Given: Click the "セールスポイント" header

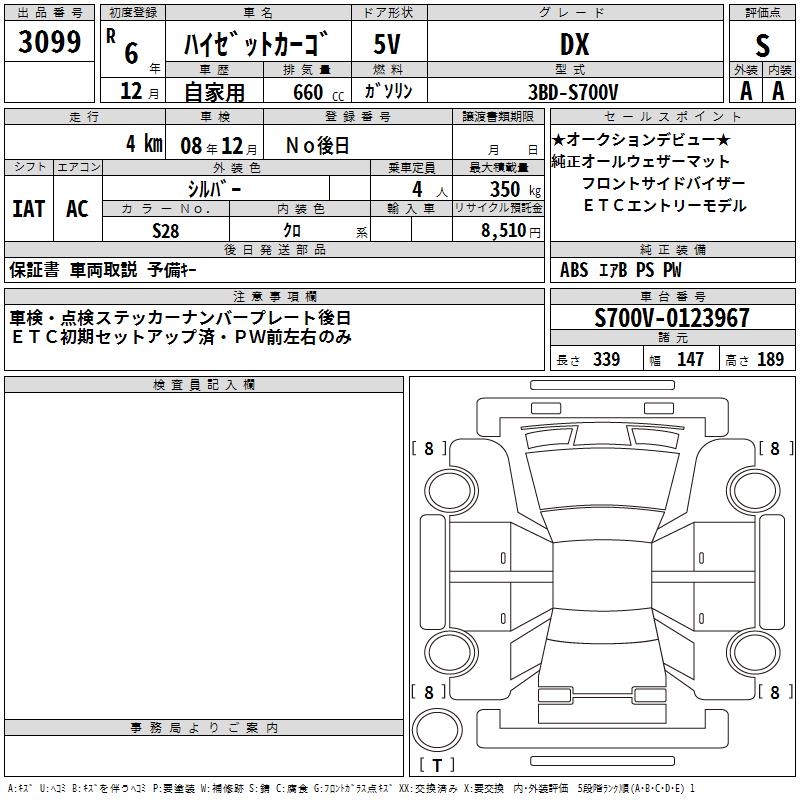Looking at the screenshot, I should click(x=672, y=116).
